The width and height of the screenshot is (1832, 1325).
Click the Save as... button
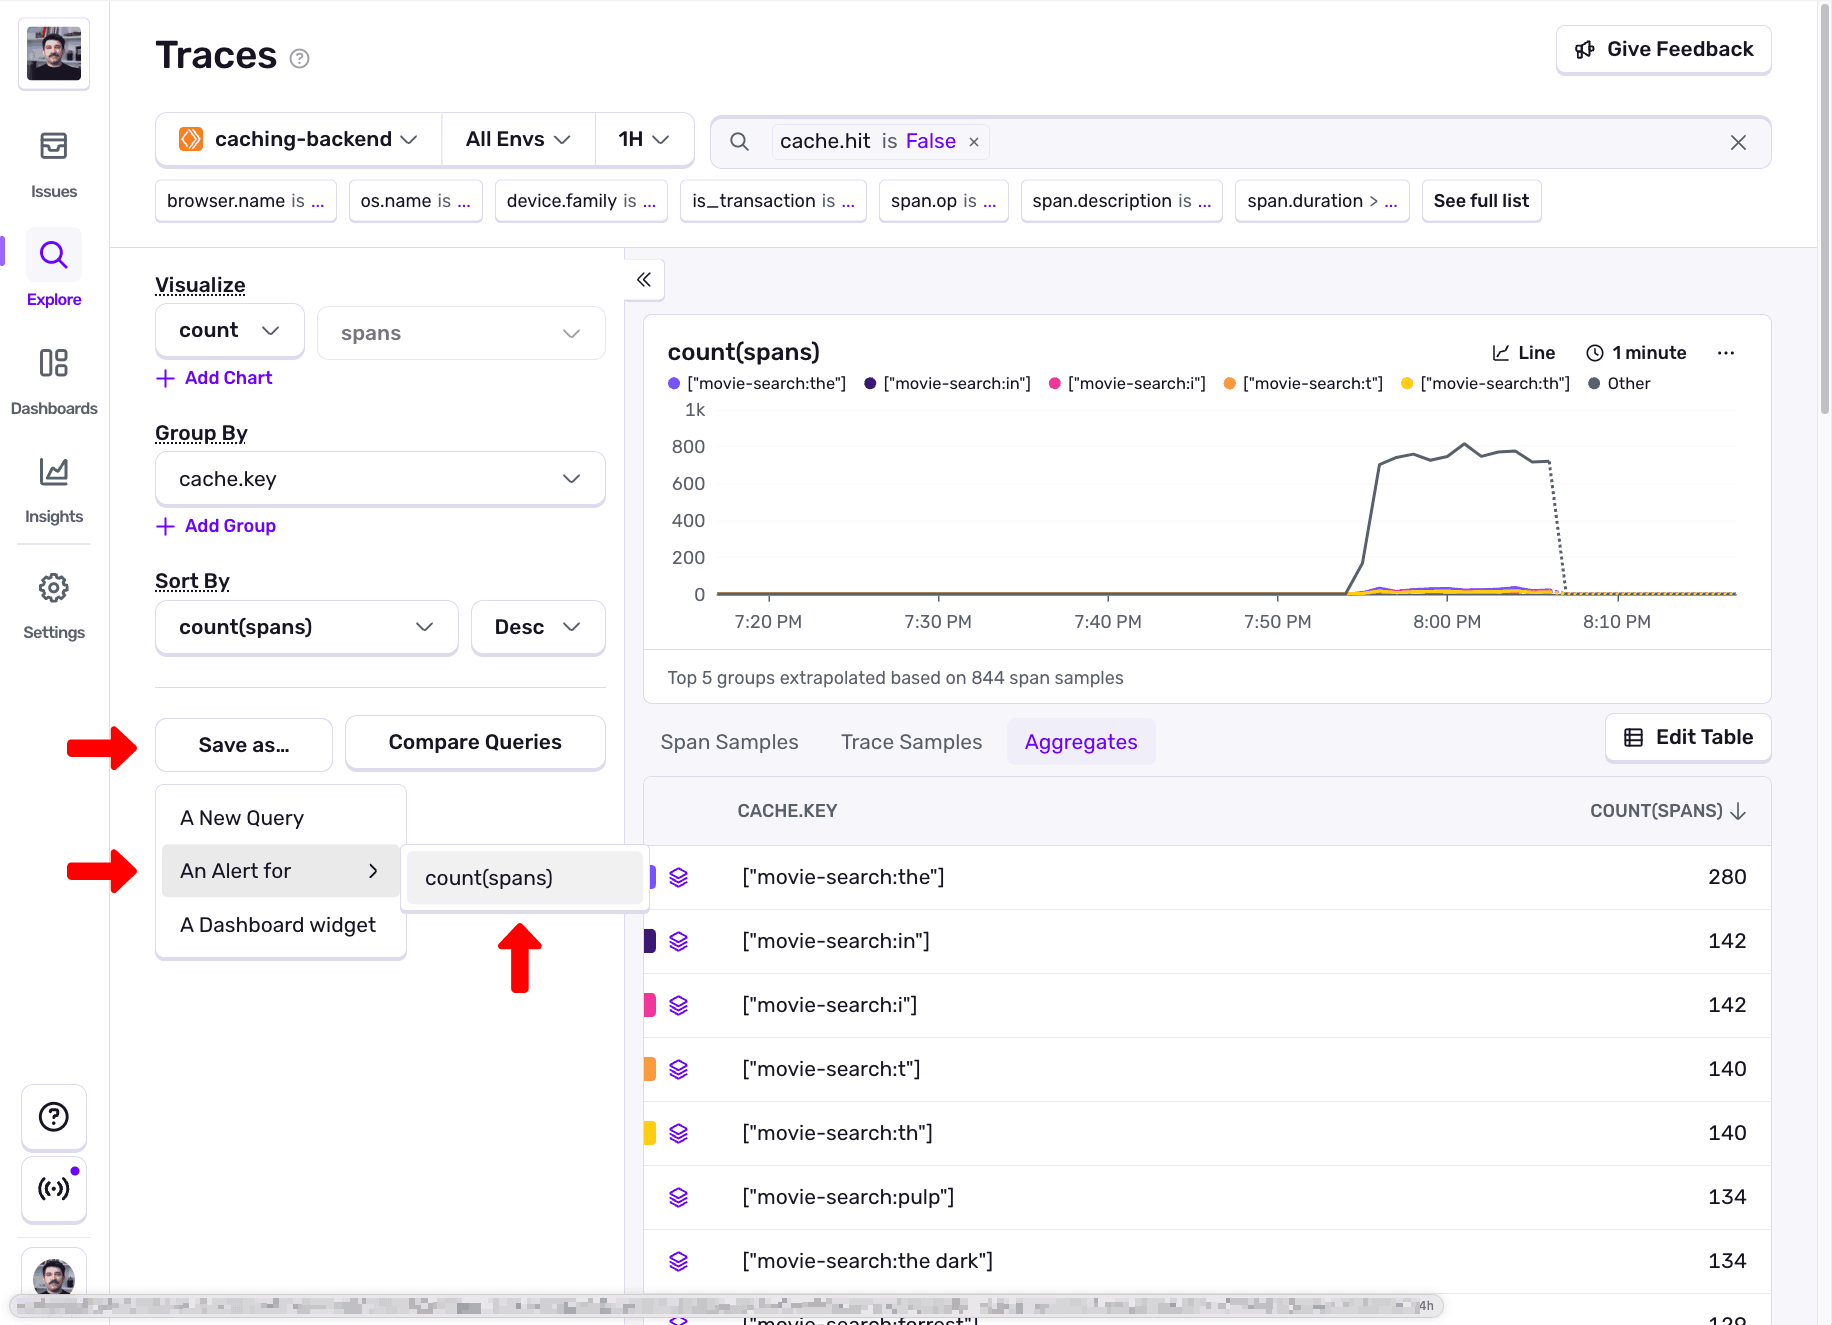point(244,745)
